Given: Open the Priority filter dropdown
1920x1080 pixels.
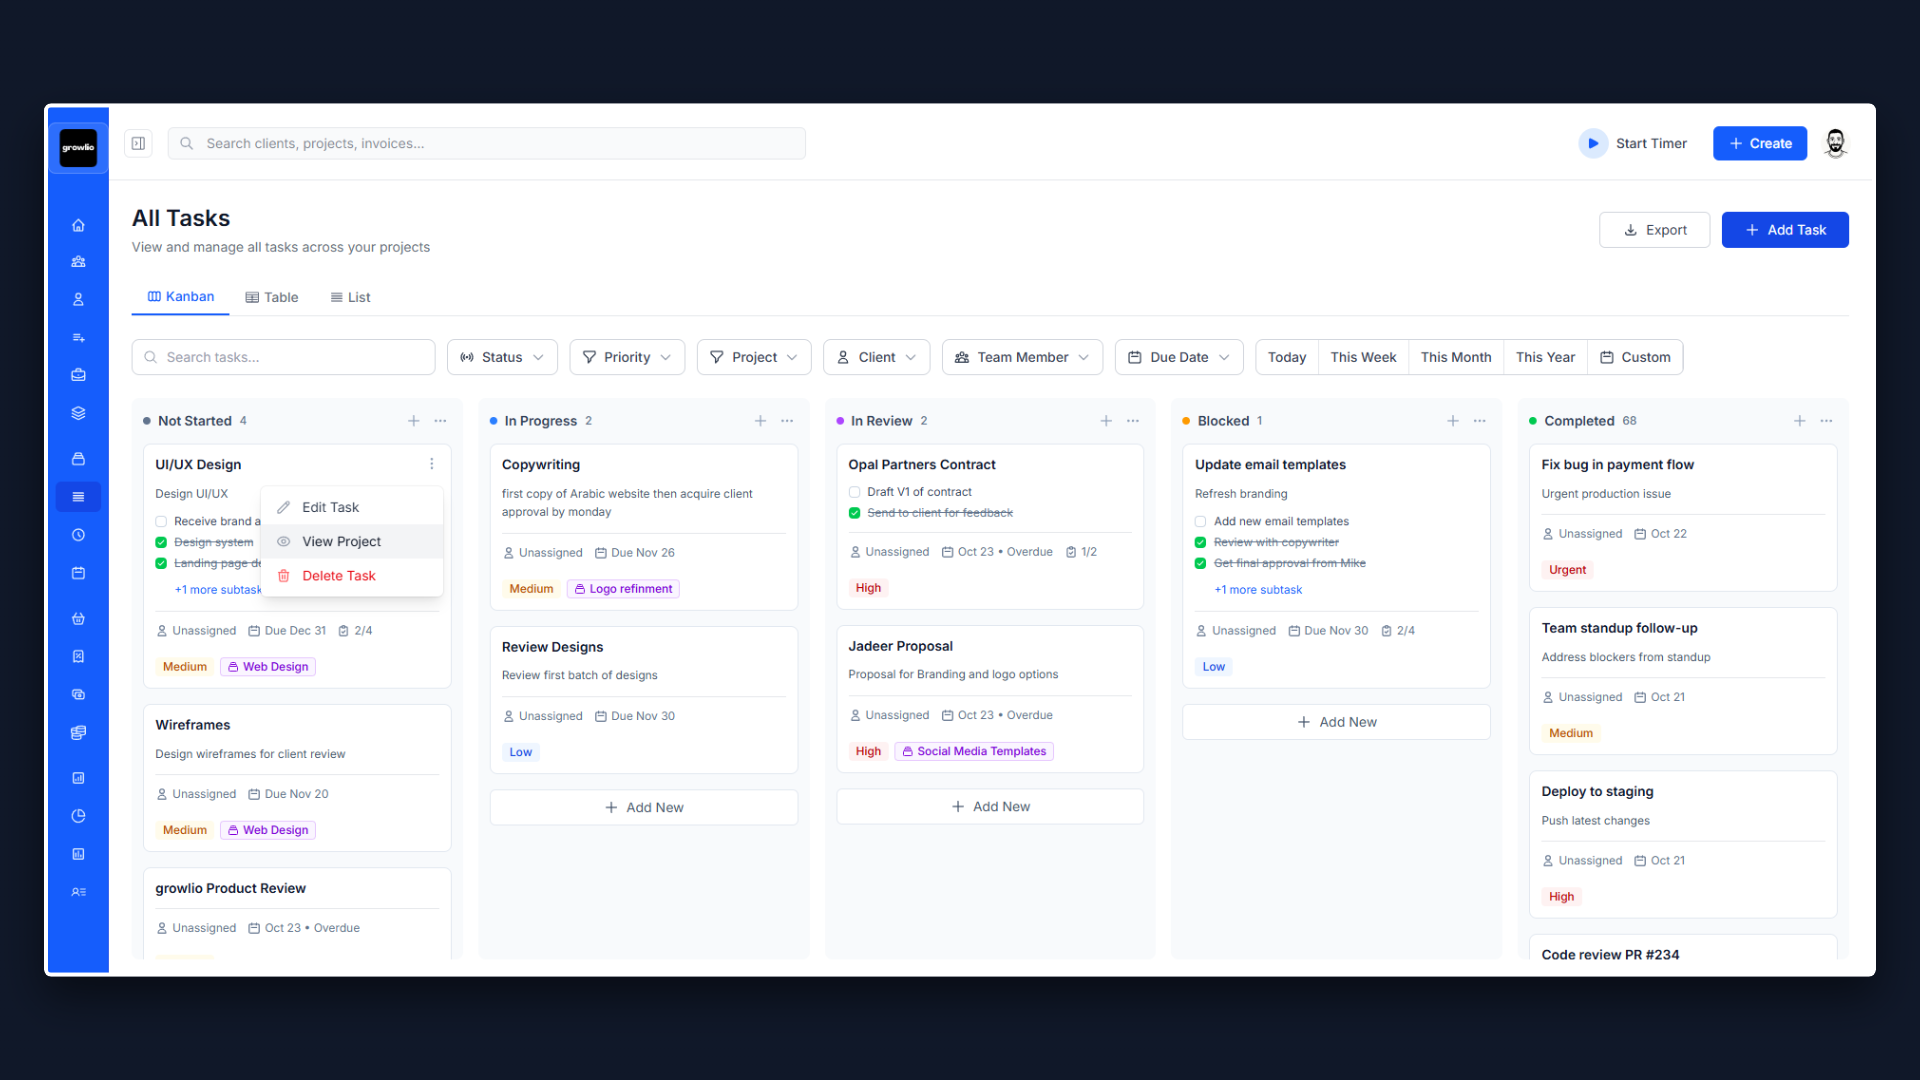Looking at the screenshot, I should pos(627,357).
